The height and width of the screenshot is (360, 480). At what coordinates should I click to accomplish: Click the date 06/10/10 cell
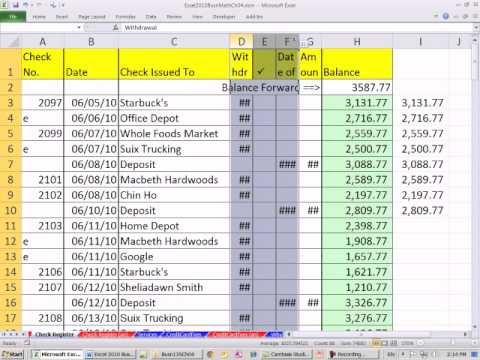(91, 211)
